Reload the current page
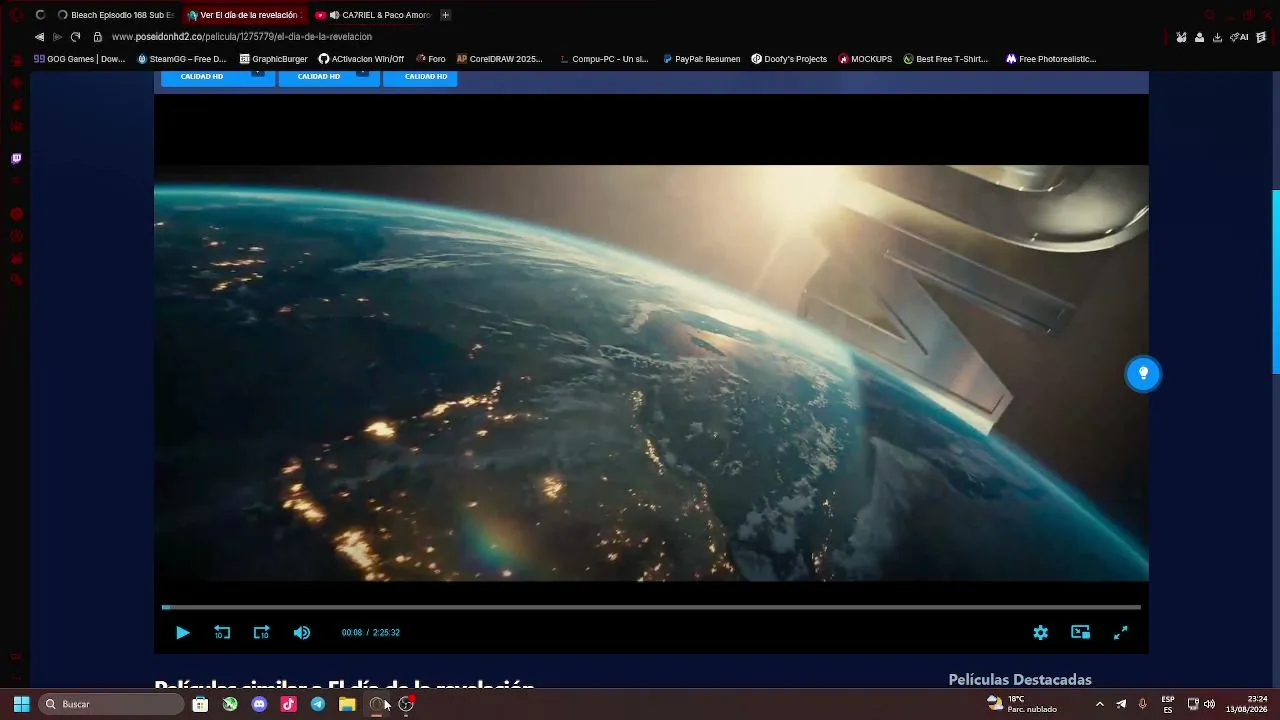The width and height of the screenshot is (1280, 720). (x=75, y=37)
